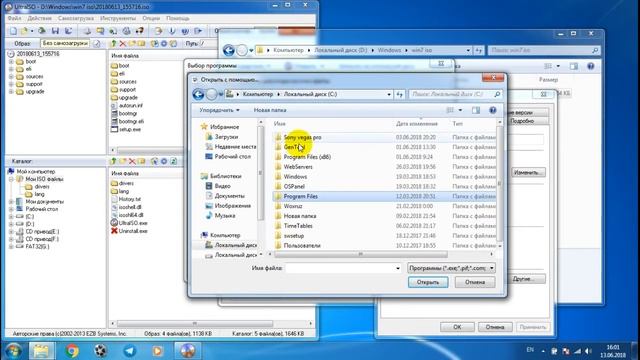This screenshot has width=640, height=360.
Task: Select the Пользователи folder row
Action: (384, 245)
